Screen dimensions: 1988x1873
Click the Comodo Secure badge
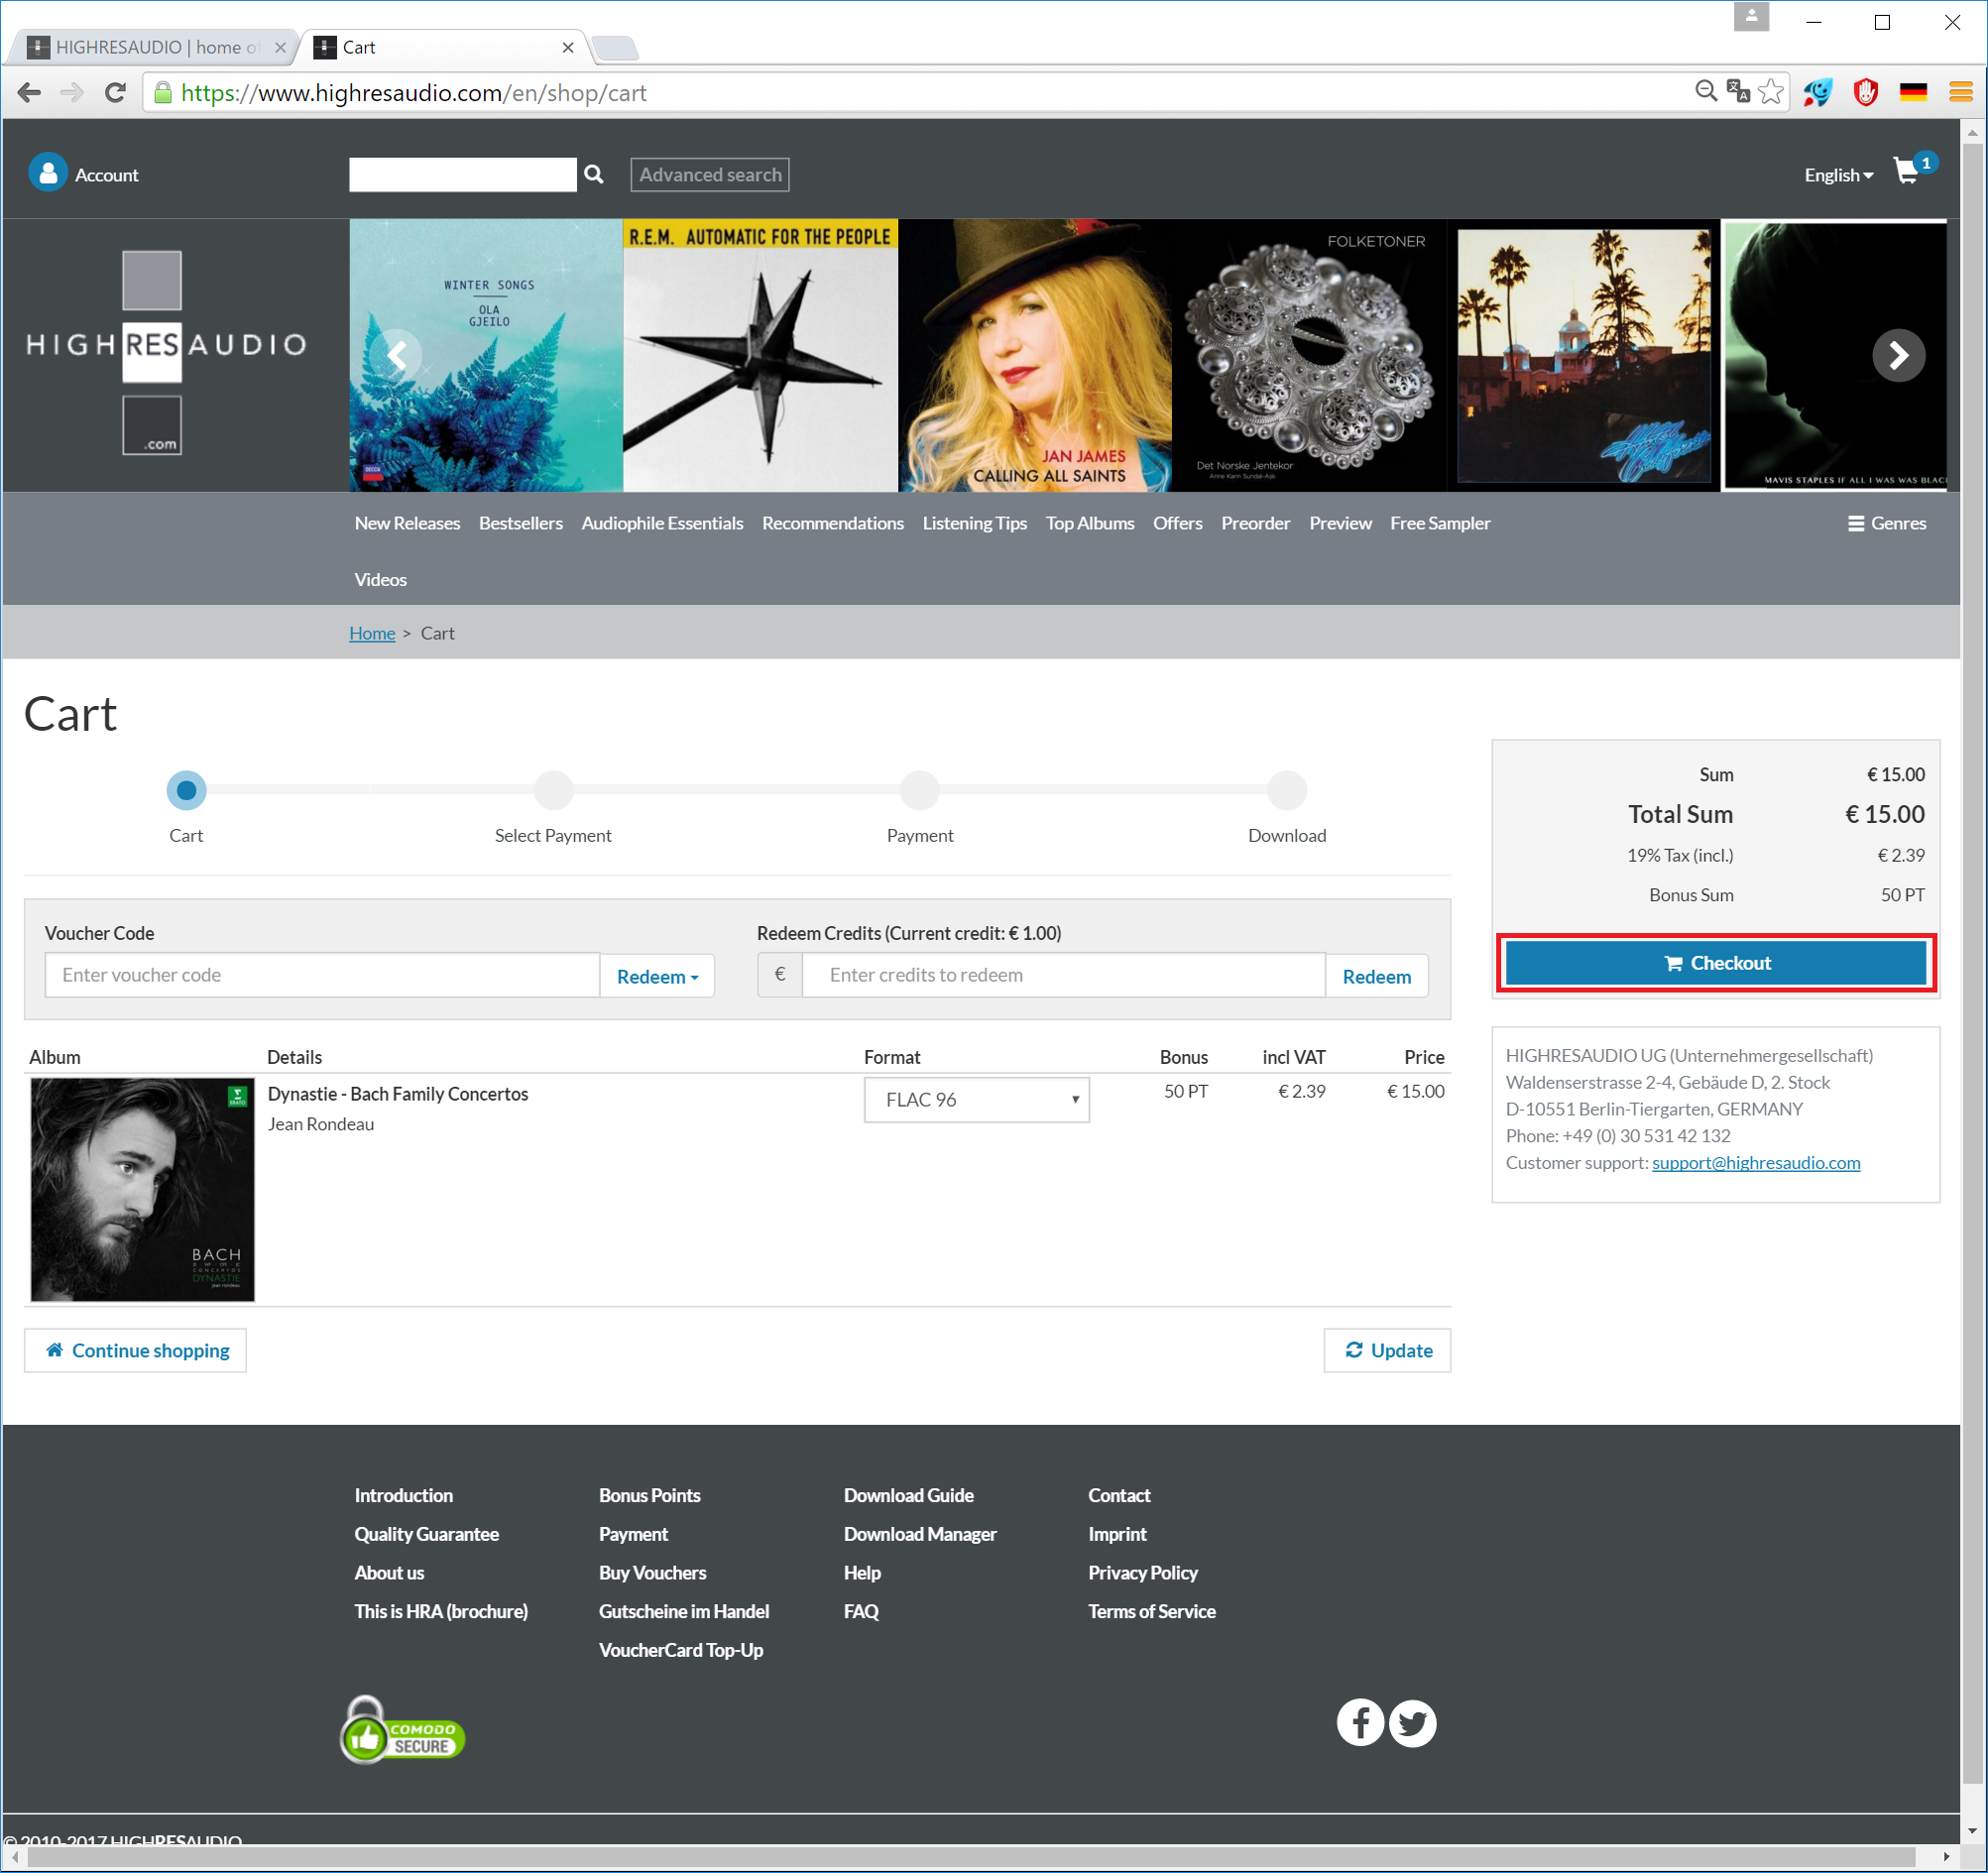click(x=402, y=1729)
